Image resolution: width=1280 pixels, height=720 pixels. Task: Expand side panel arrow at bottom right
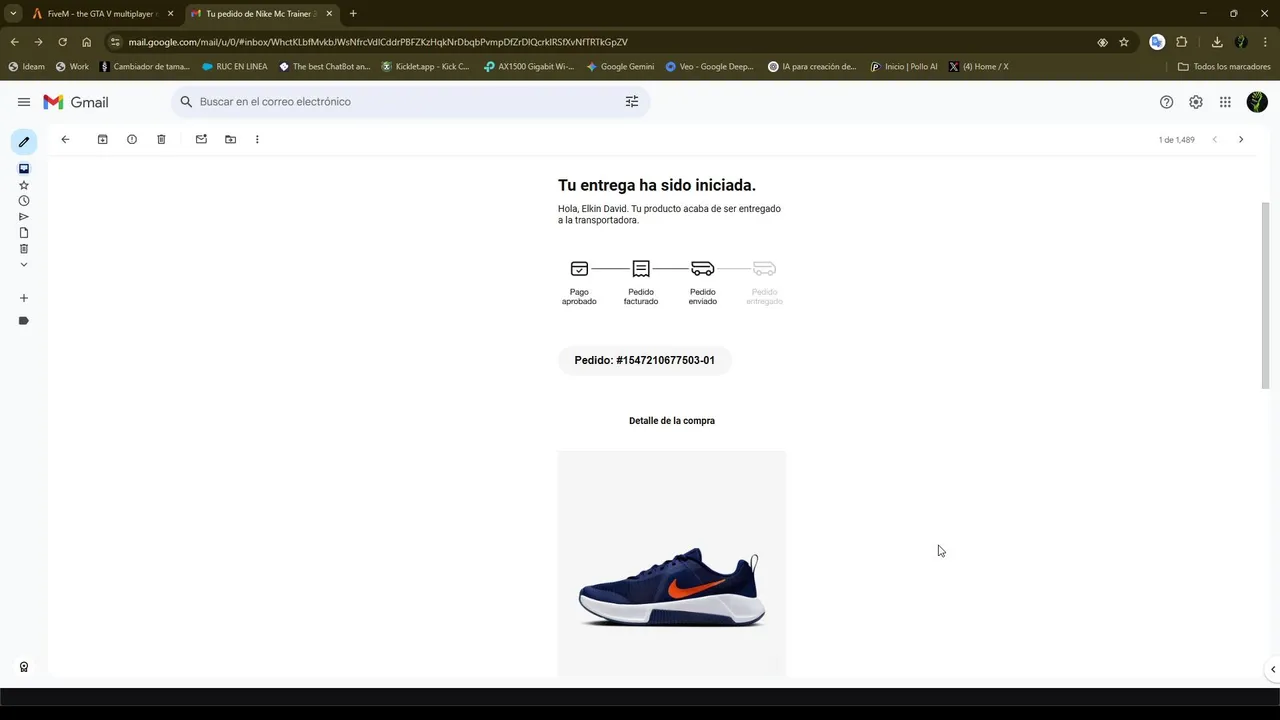tap(1272, 669)
